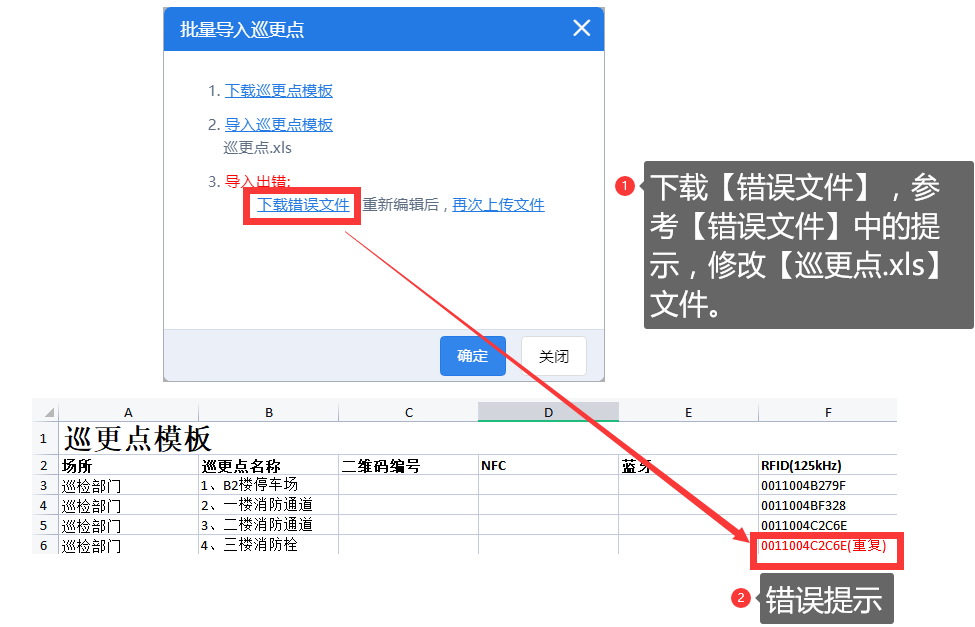Click the cell 3、二楼消防通道

pos(269,525)
